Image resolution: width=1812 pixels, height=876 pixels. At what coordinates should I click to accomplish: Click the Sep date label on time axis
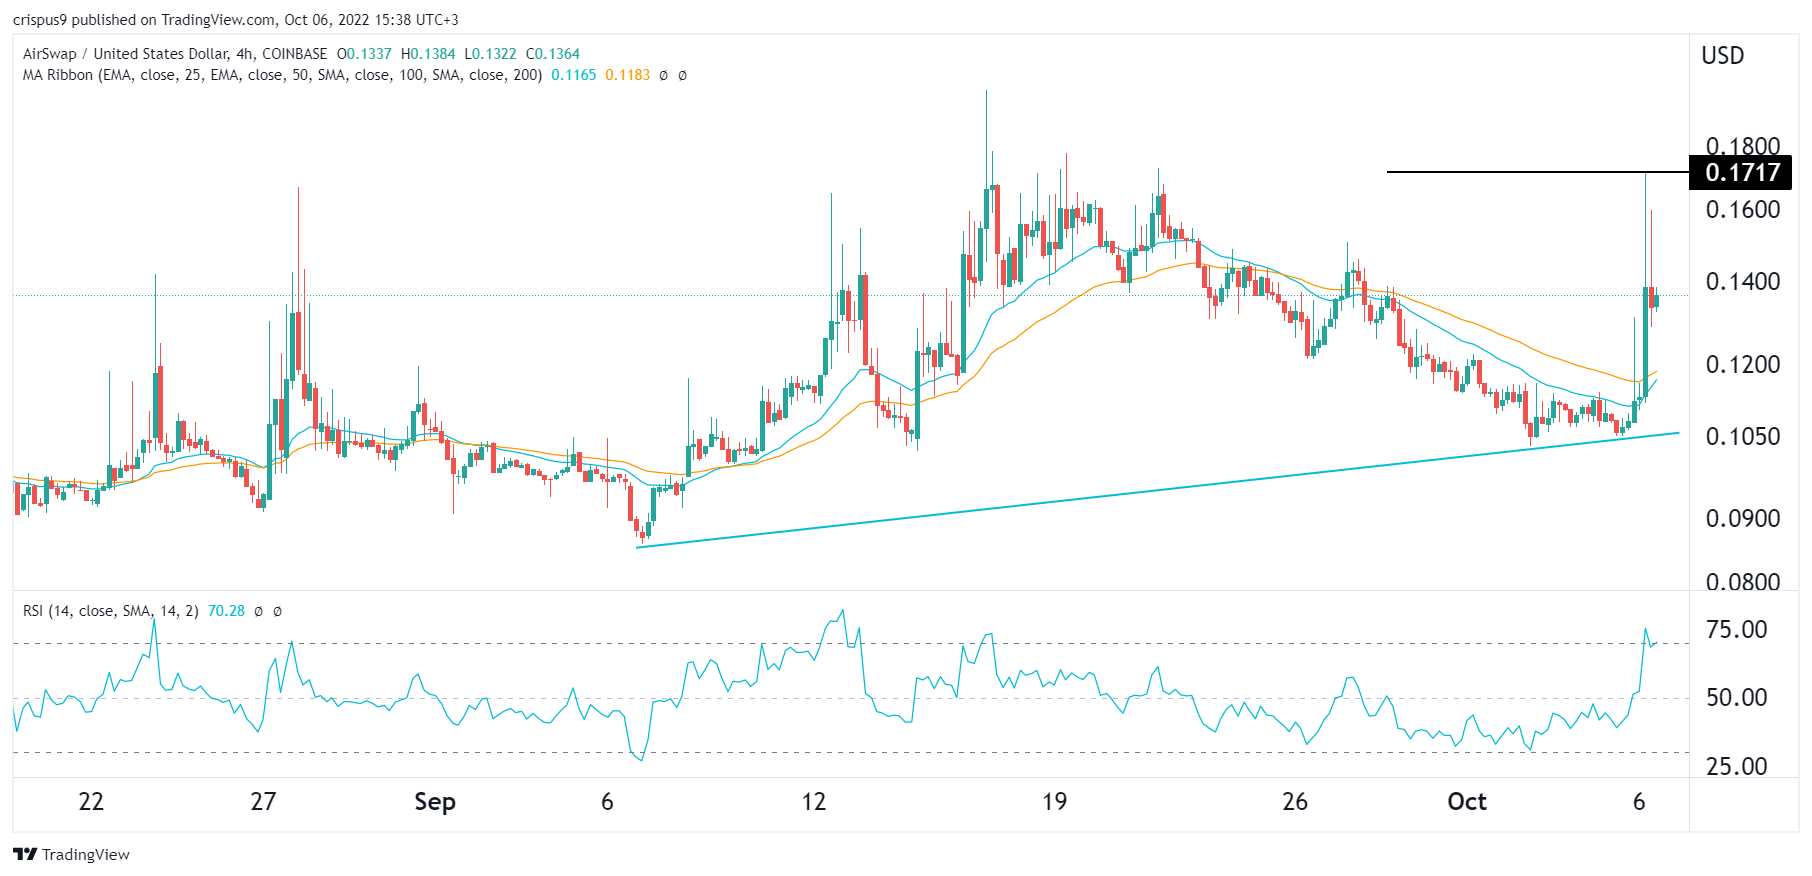tap(435, 802)
